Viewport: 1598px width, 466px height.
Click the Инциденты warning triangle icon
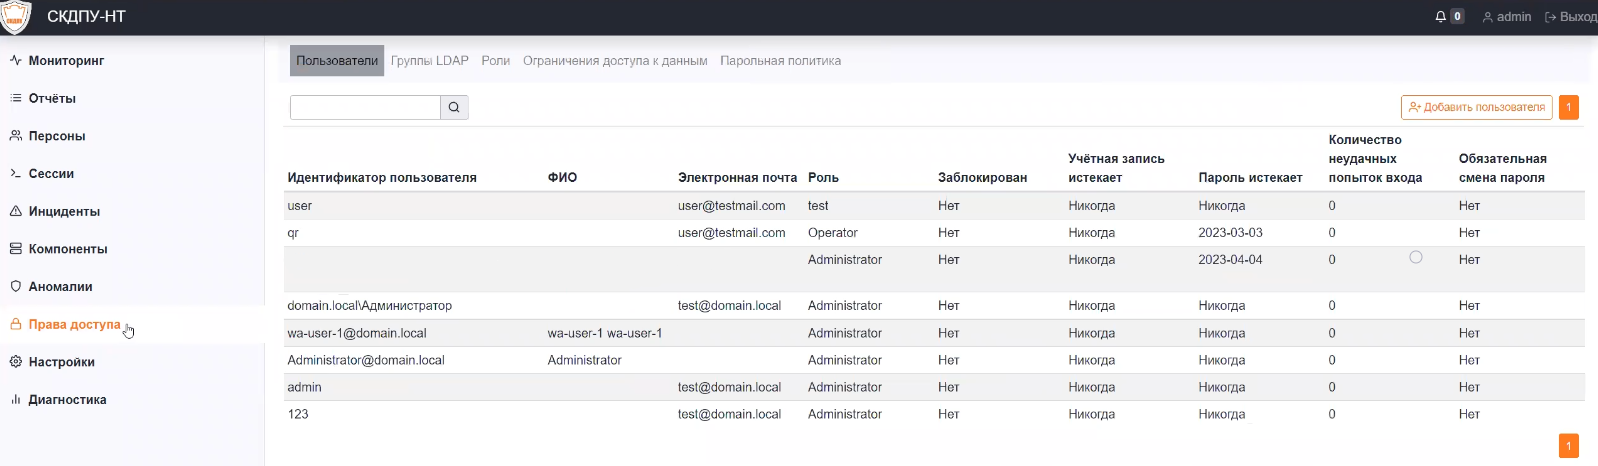[16, 211]
